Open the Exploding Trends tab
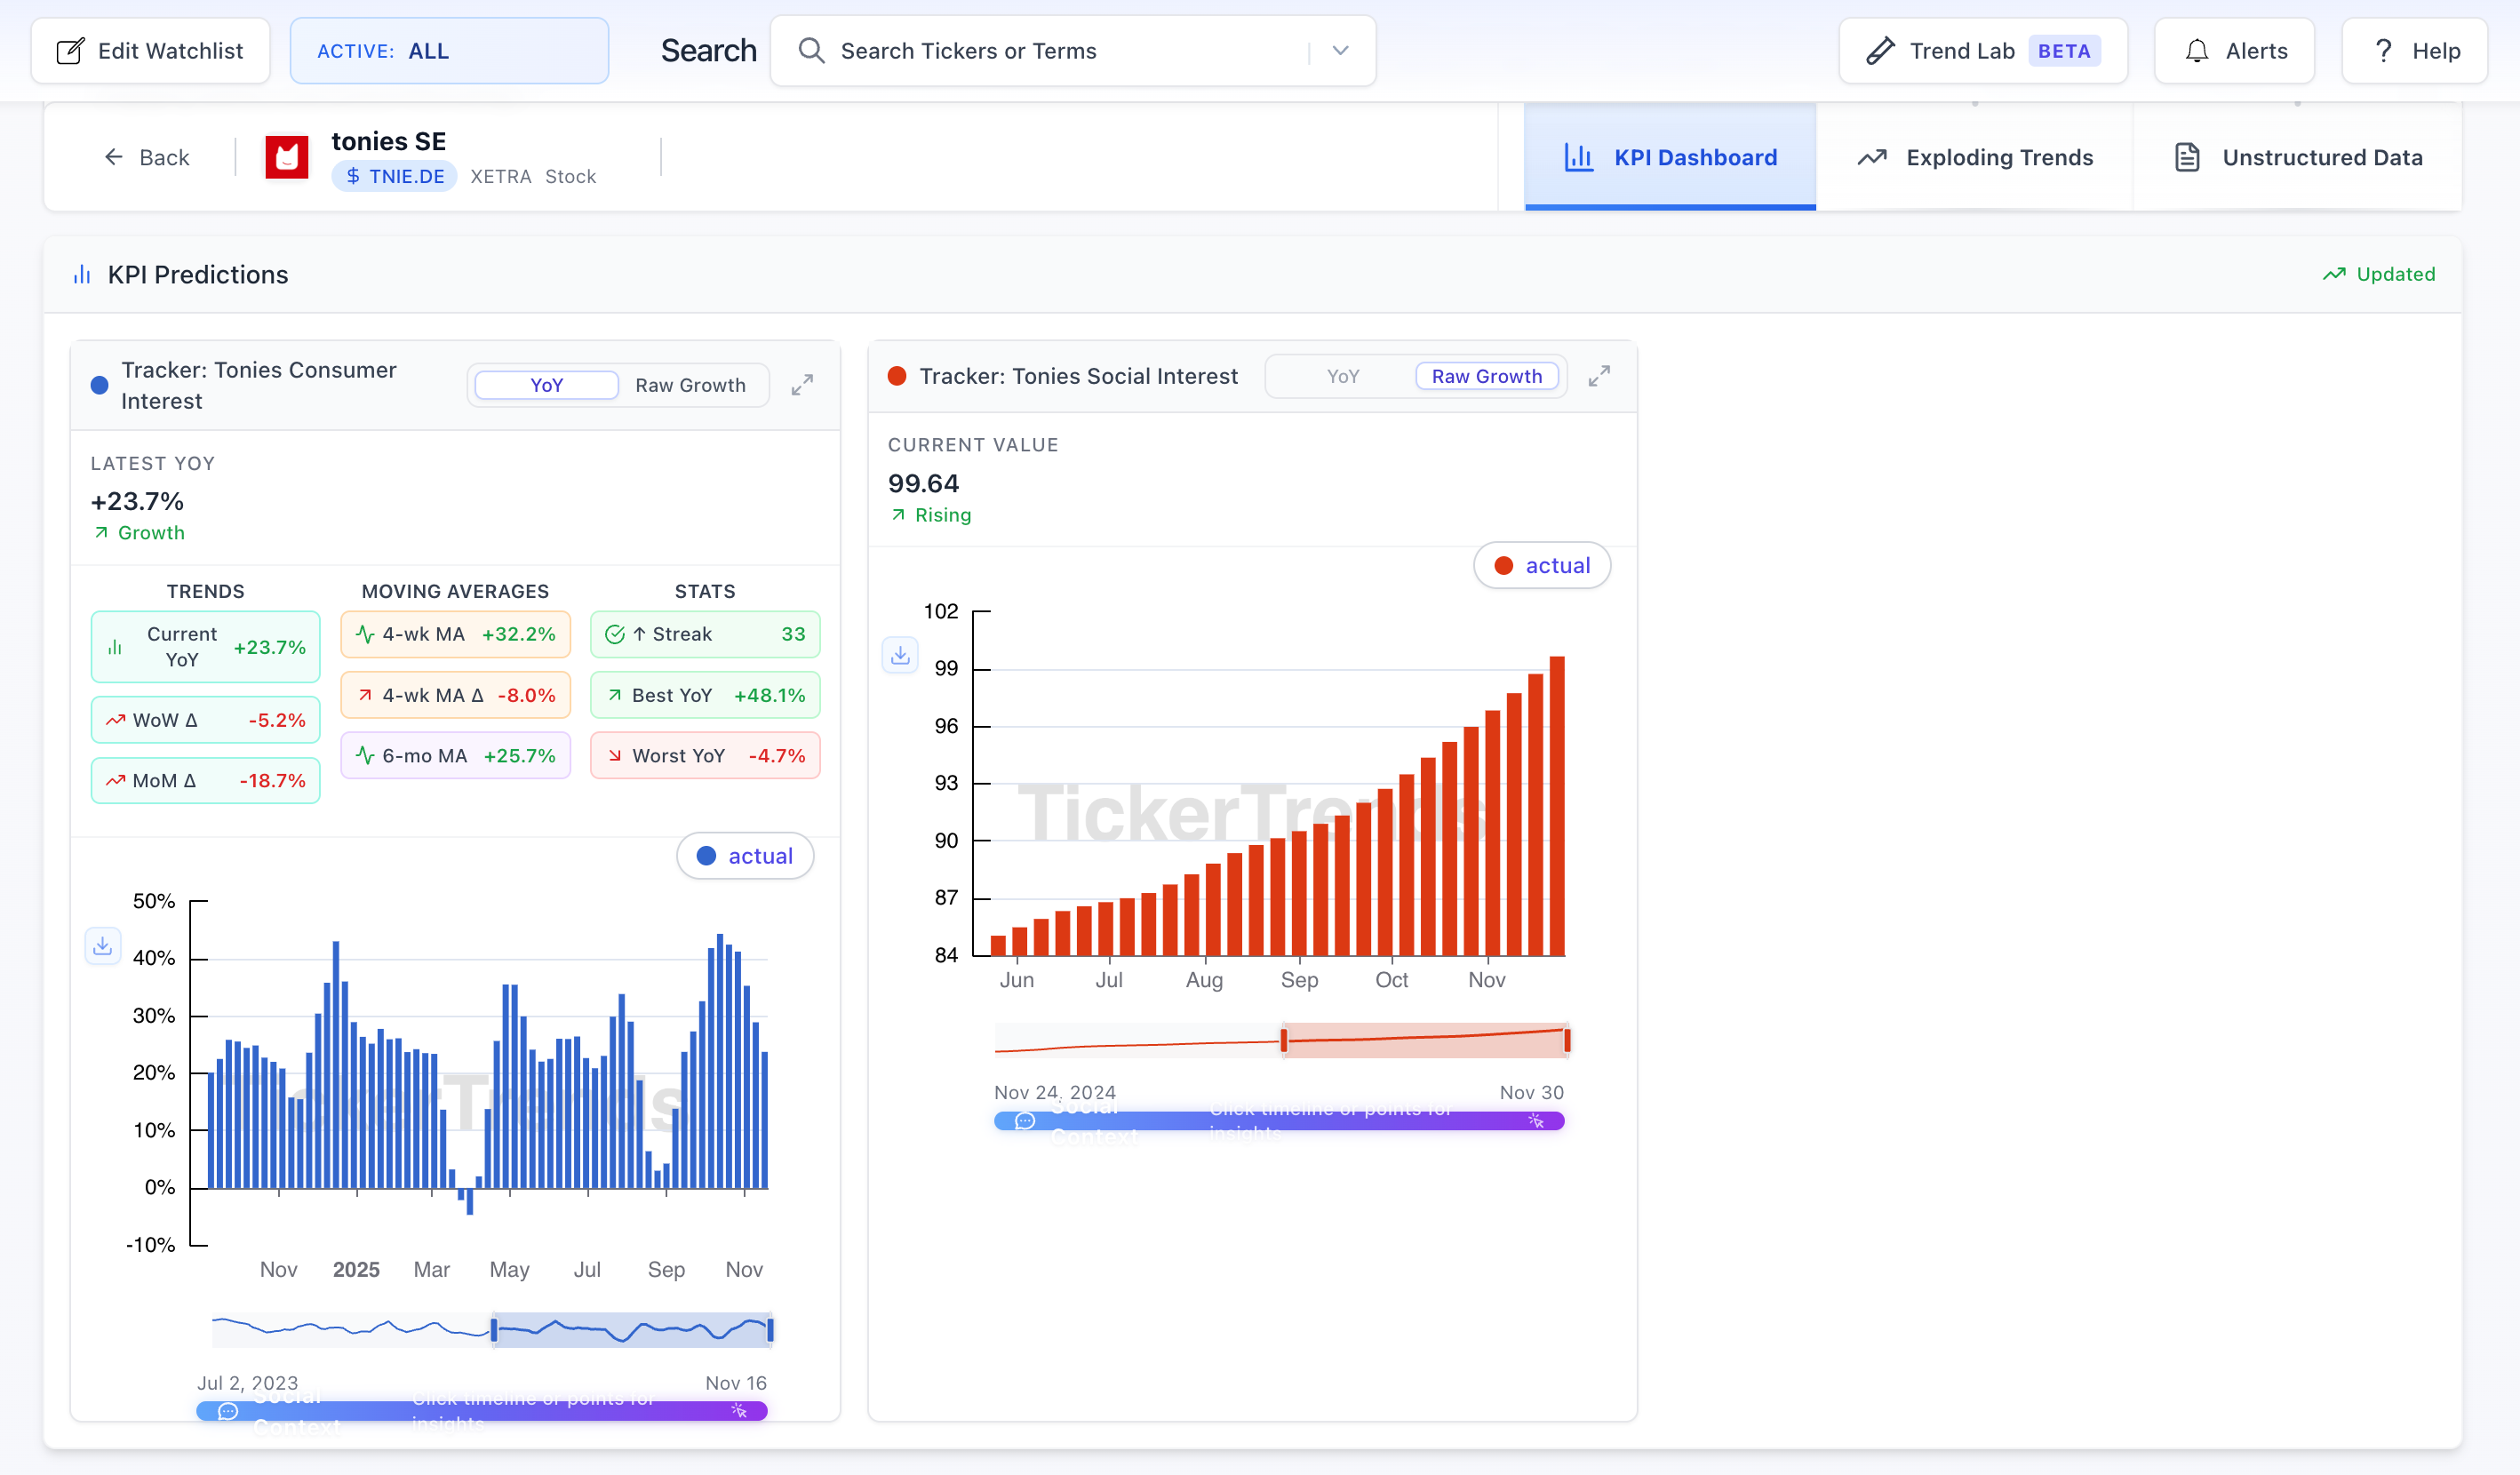Viewport: 2520px width, 1475px height. [x=1974, y=157]
